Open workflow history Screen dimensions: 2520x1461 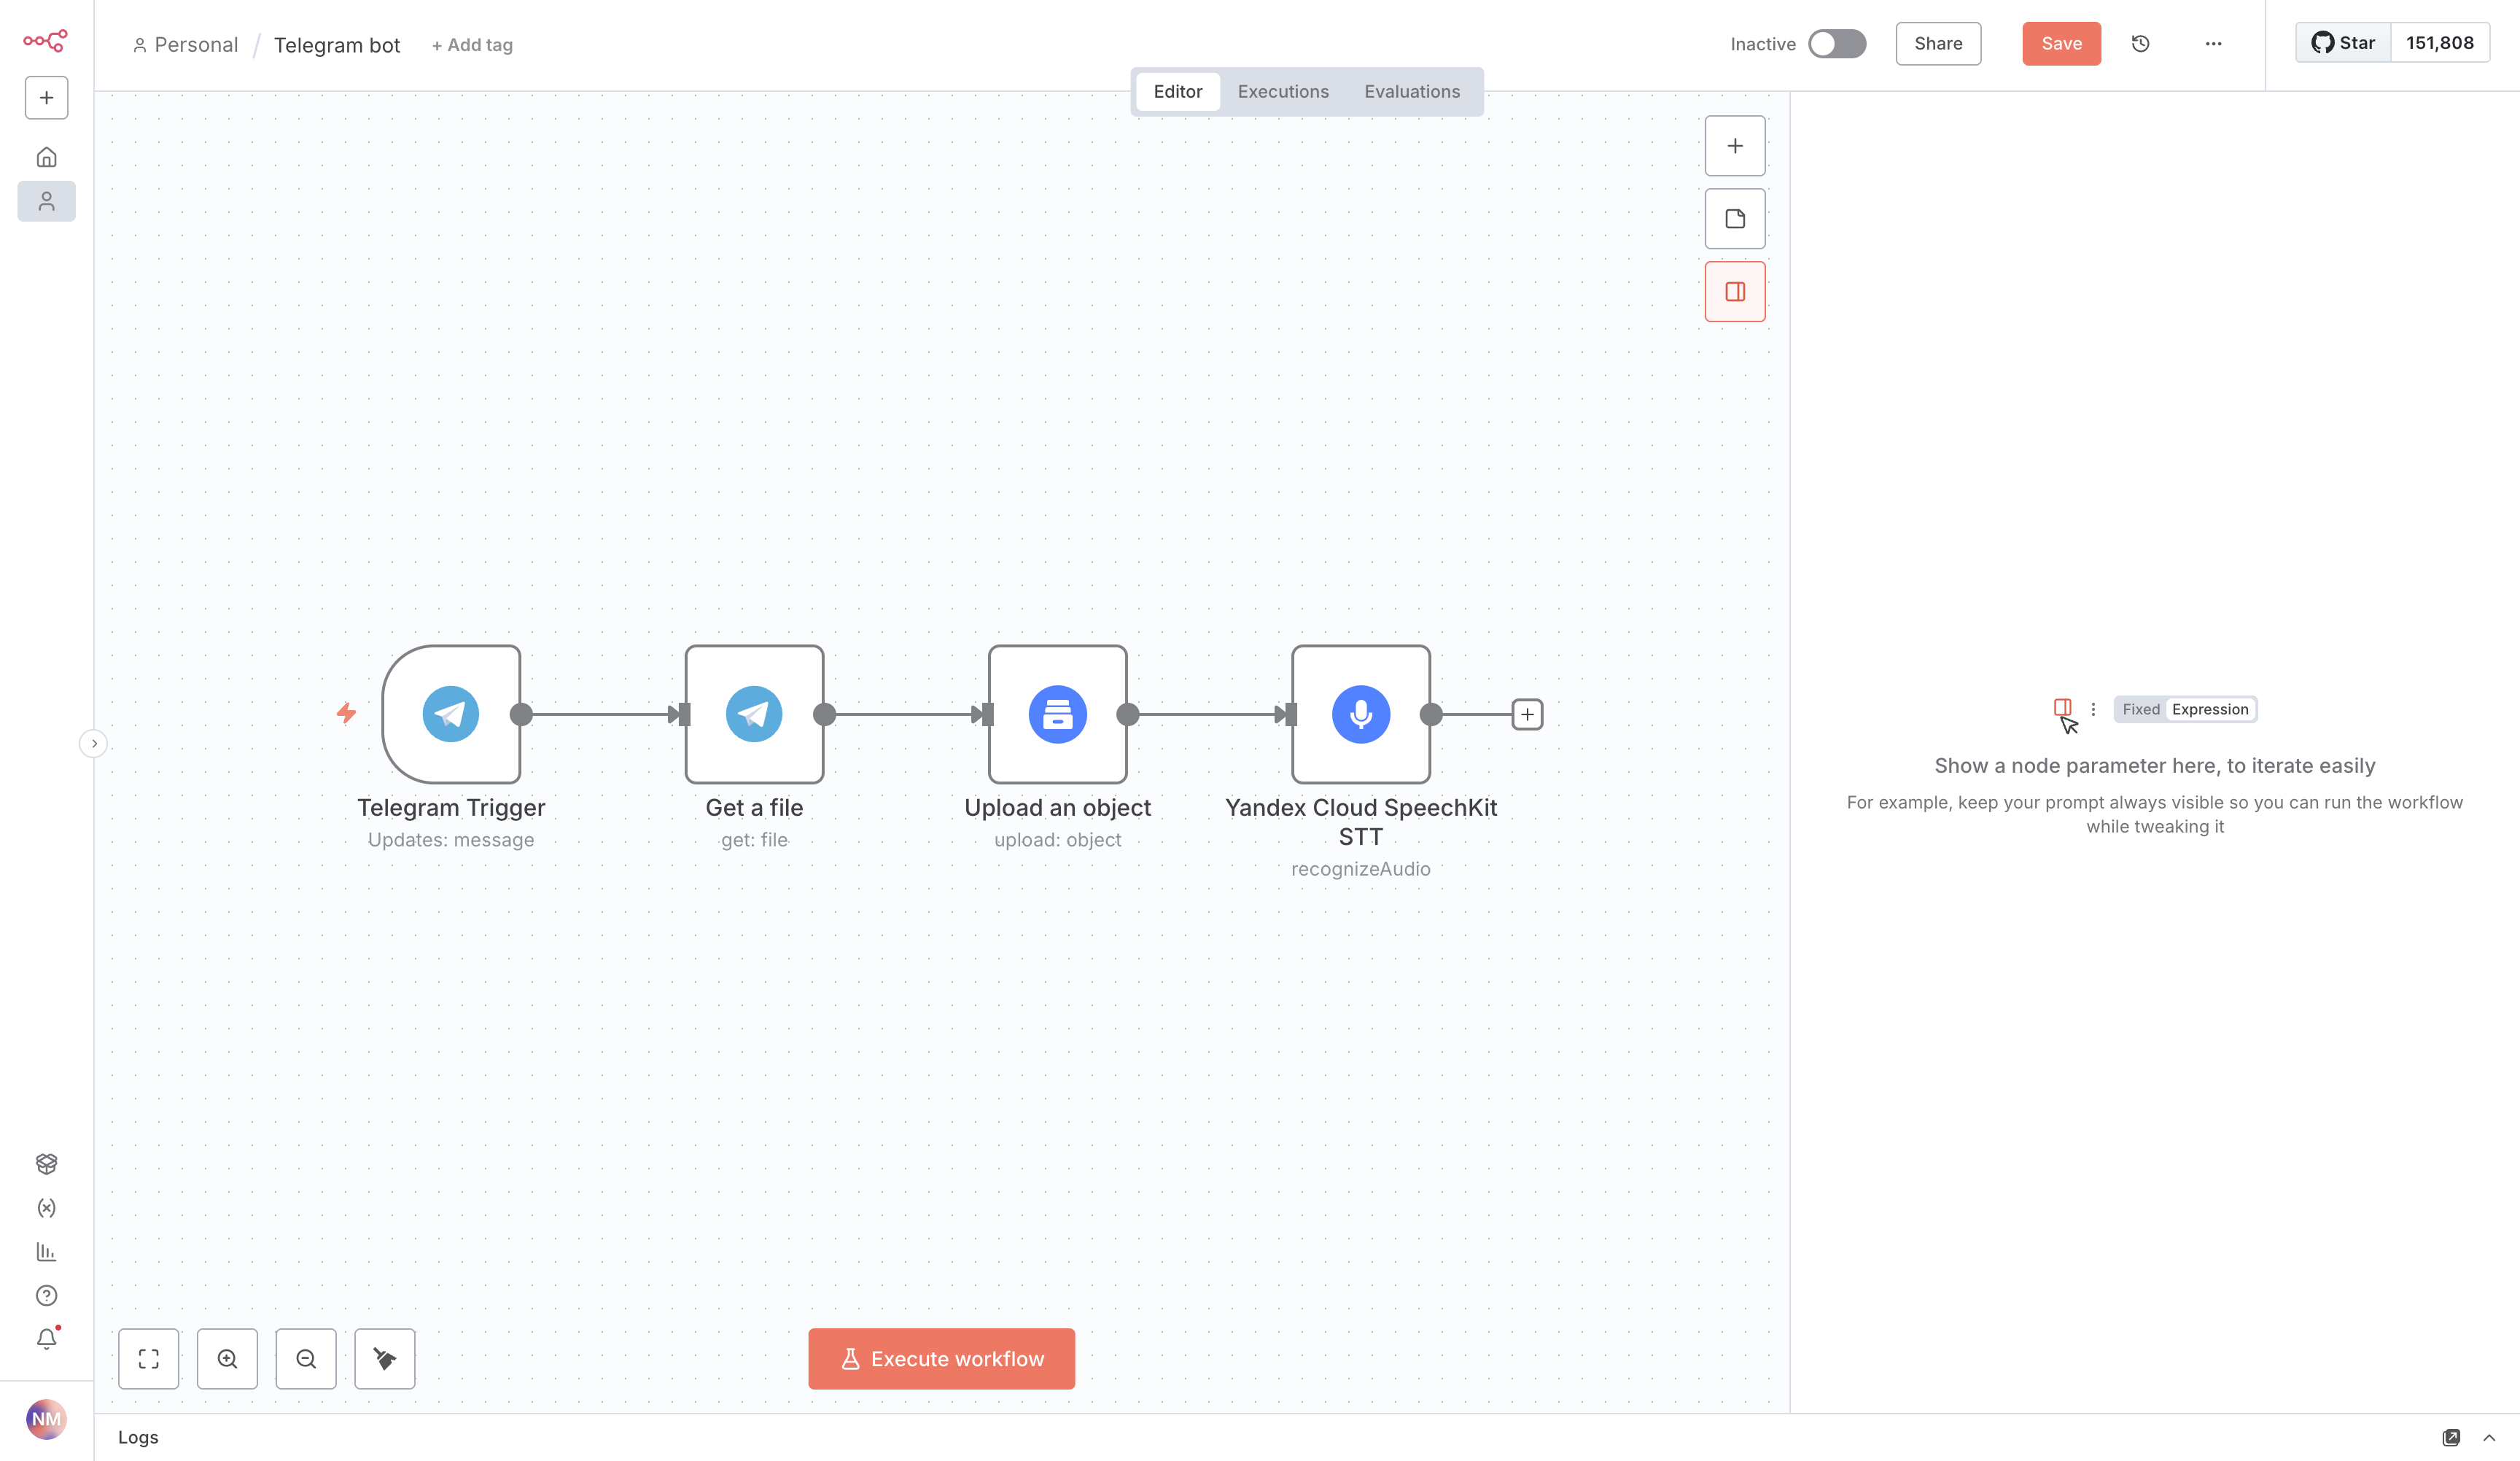(x=2140, y=44)
